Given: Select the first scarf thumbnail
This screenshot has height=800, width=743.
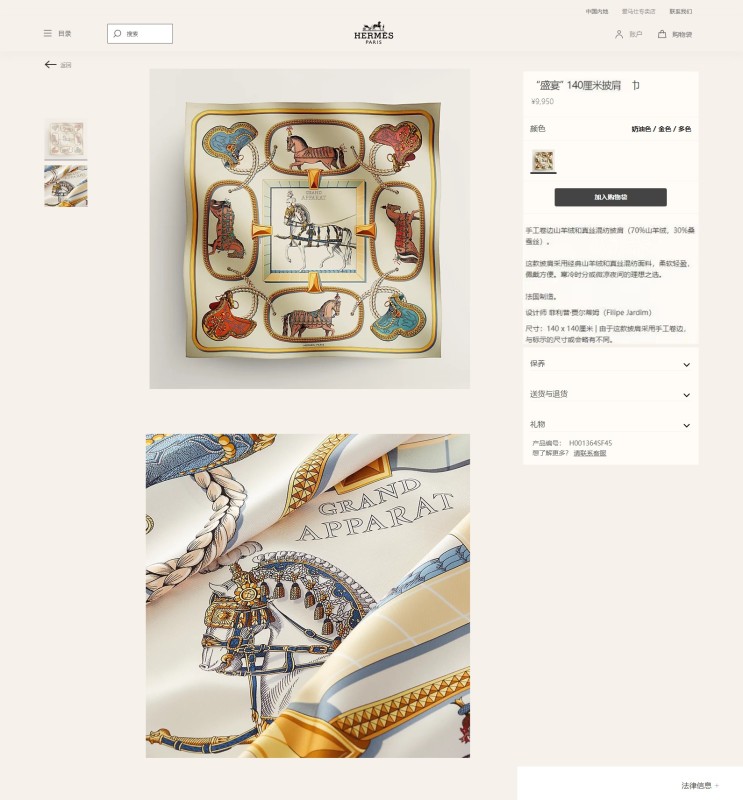Looking at the screenshot, I should (66, 139).
